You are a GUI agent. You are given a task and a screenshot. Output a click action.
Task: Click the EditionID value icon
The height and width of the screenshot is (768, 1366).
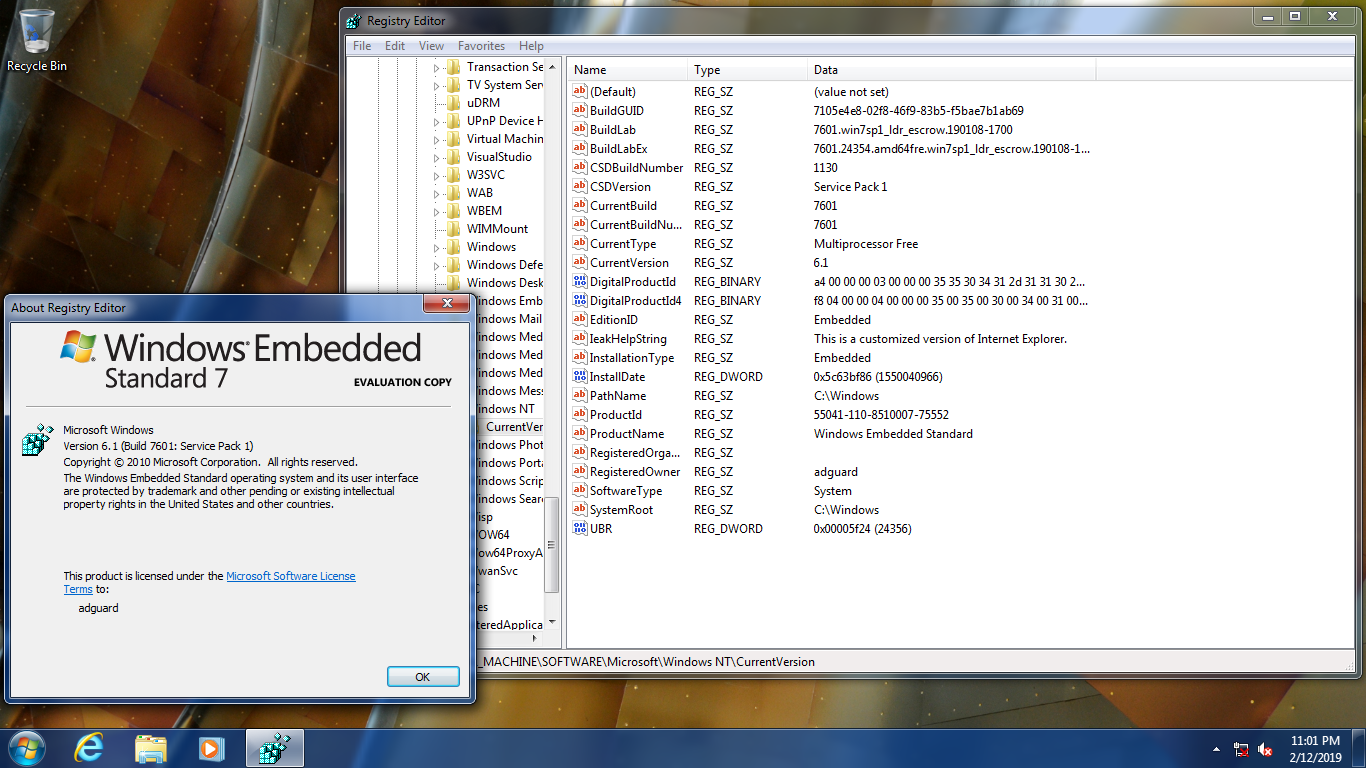point(579,319)
